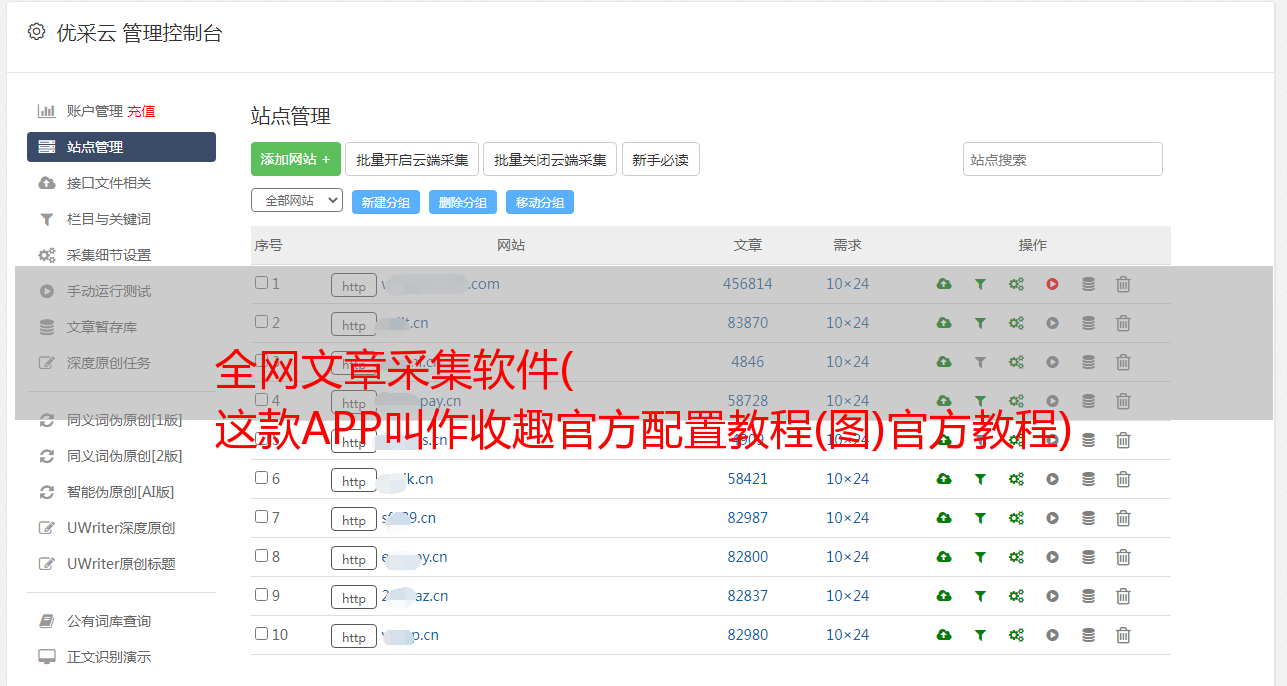Open UWriter原创标题 sidebar item
Image resolution: width=1287 pixels, height=686 pixels.
pyautogui.click(x=121, y=564)
